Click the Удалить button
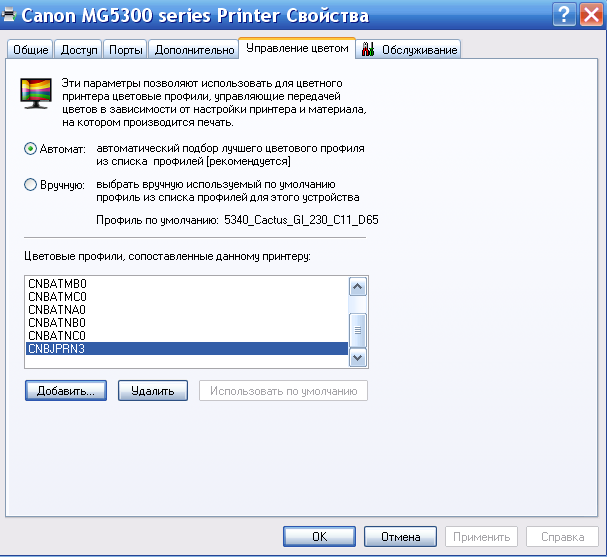The width and height of the screenshot is (607, 557). (x=153, y=391)
